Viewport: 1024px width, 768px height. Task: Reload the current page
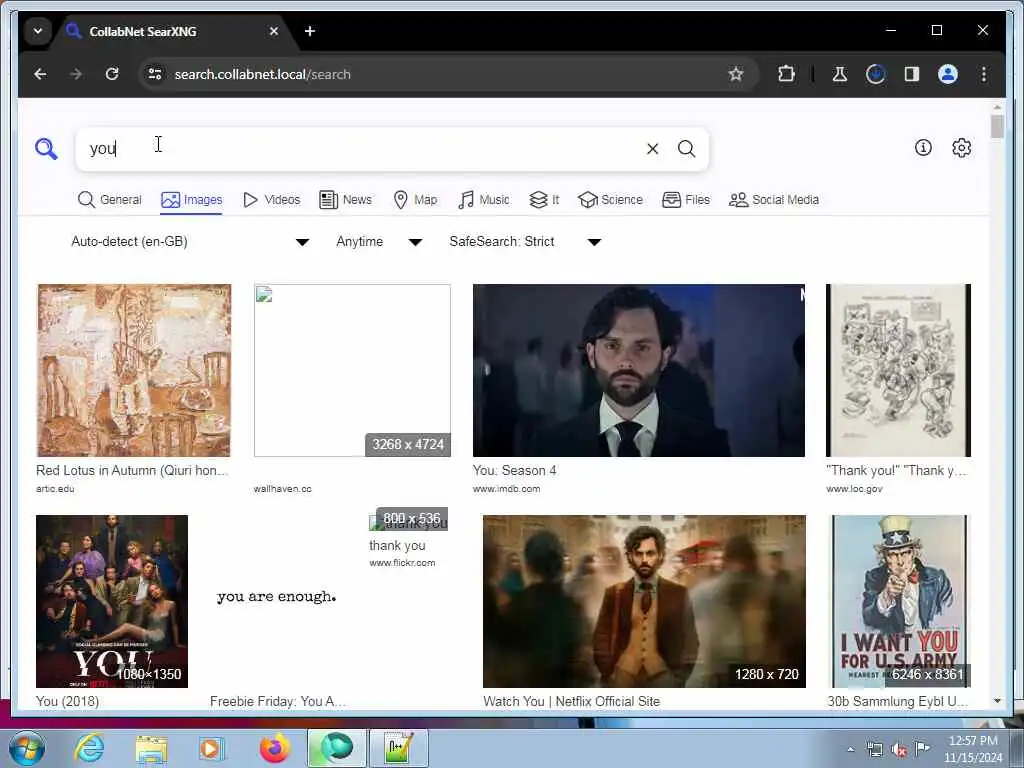point(112,74)
